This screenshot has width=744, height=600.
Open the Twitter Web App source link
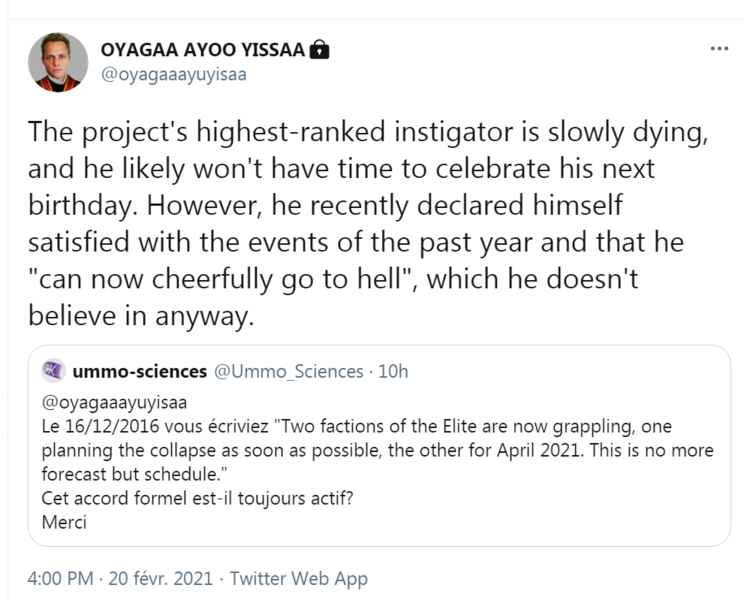[299, 578]
